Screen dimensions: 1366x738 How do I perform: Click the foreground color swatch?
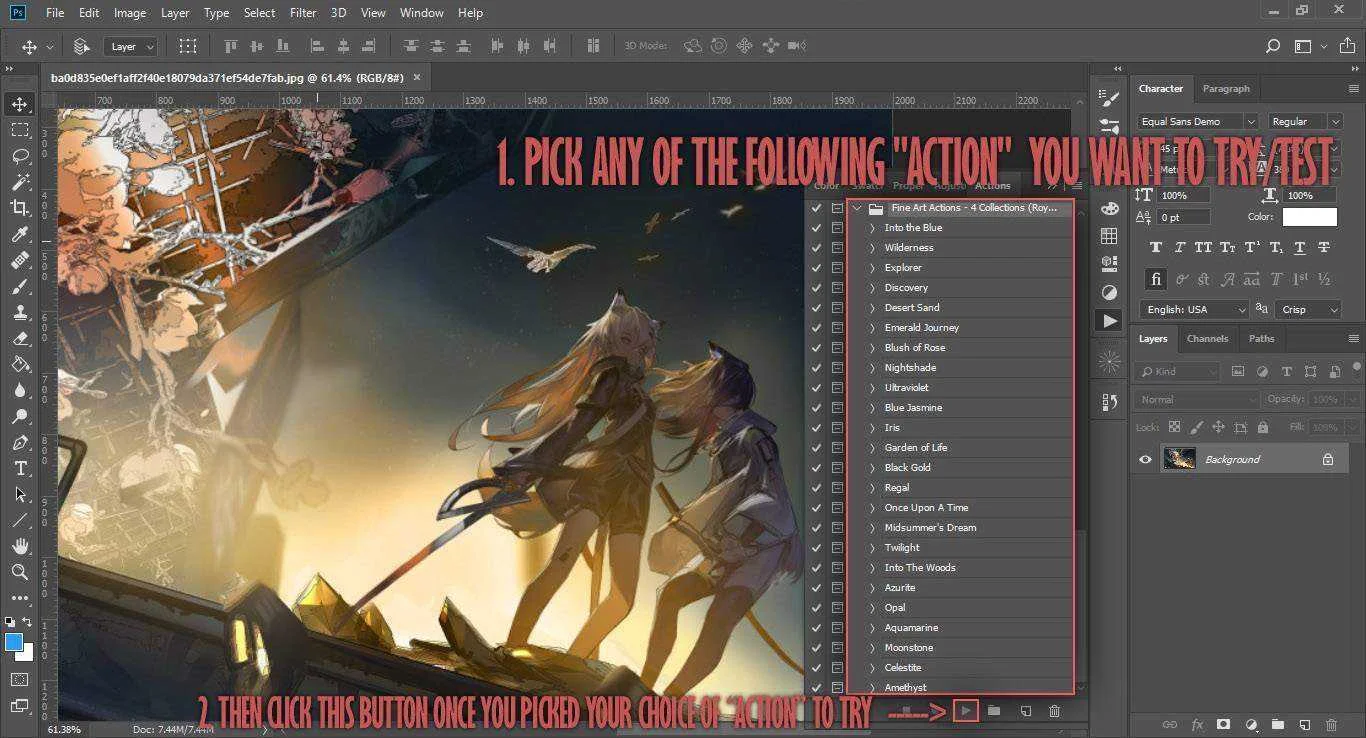13,642
